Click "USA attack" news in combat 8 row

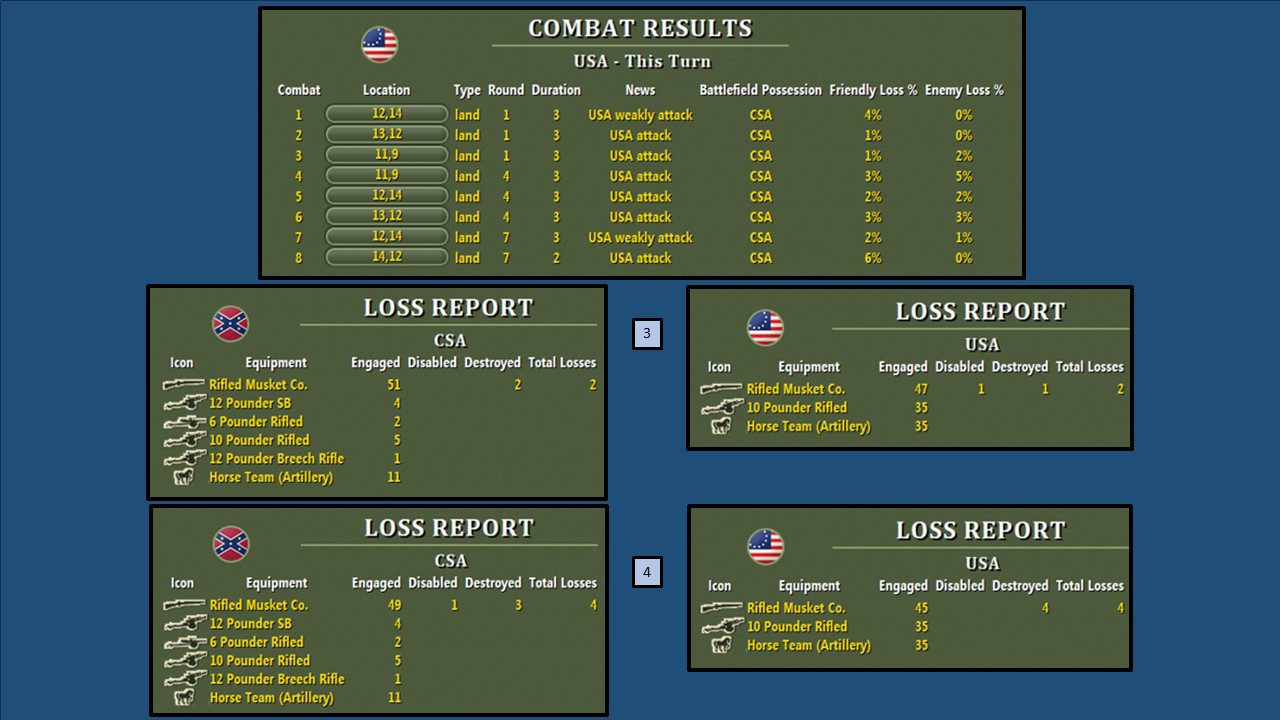click(x=640, y=258)
